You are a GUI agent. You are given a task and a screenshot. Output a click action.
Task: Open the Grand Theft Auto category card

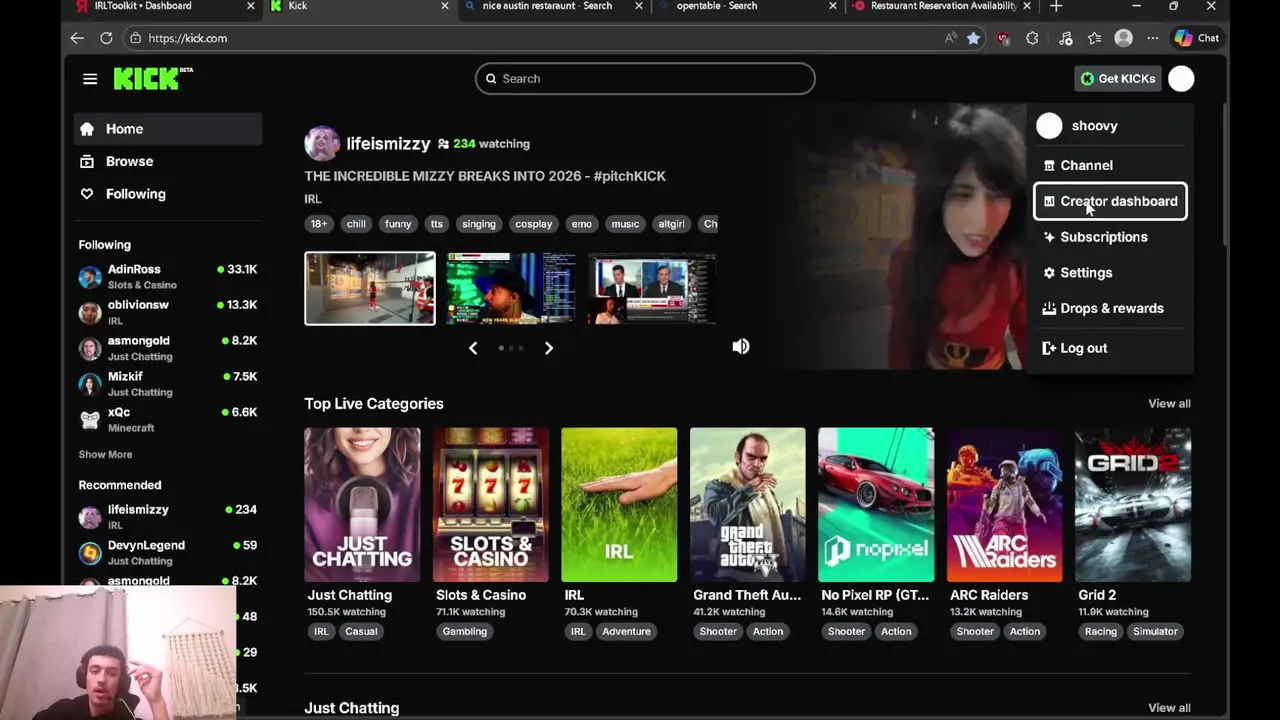tap(748, 505)
